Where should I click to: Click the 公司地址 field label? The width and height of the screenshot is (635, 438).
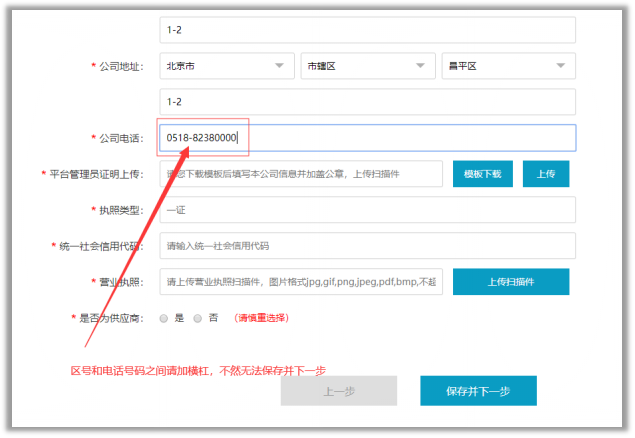pos(120,66)
